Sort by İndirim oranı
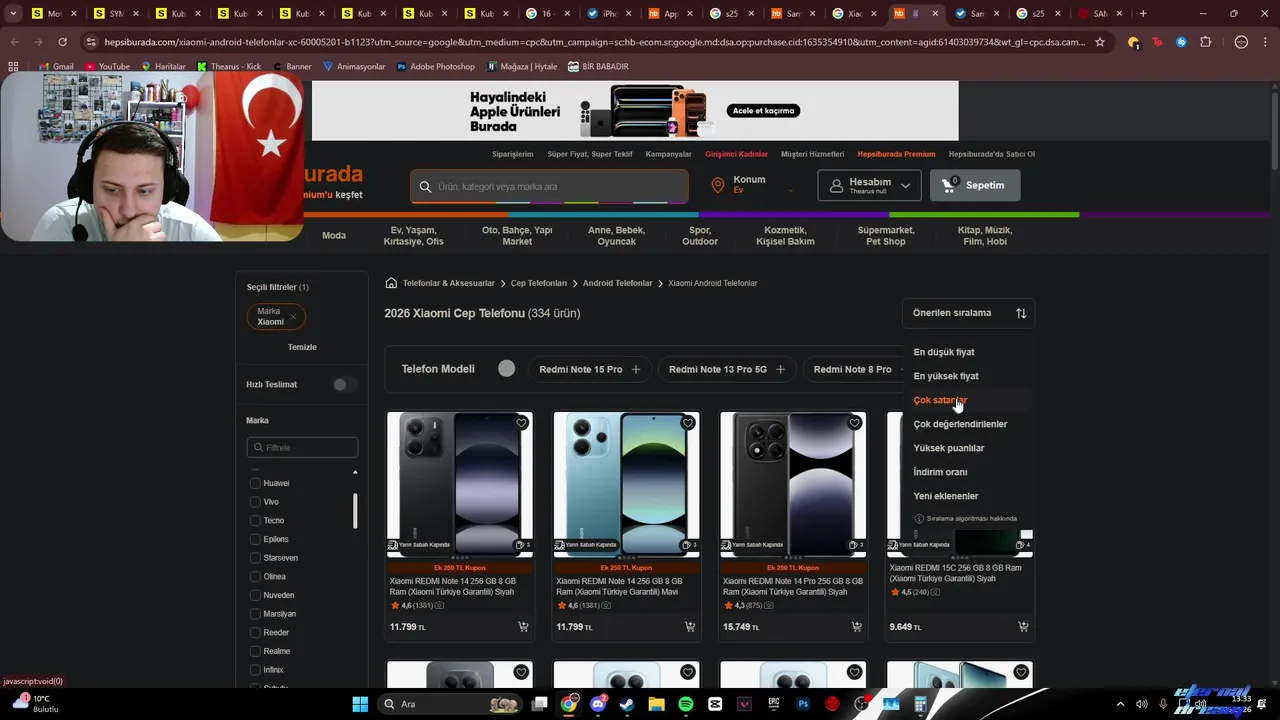 [x=940, y=472]
